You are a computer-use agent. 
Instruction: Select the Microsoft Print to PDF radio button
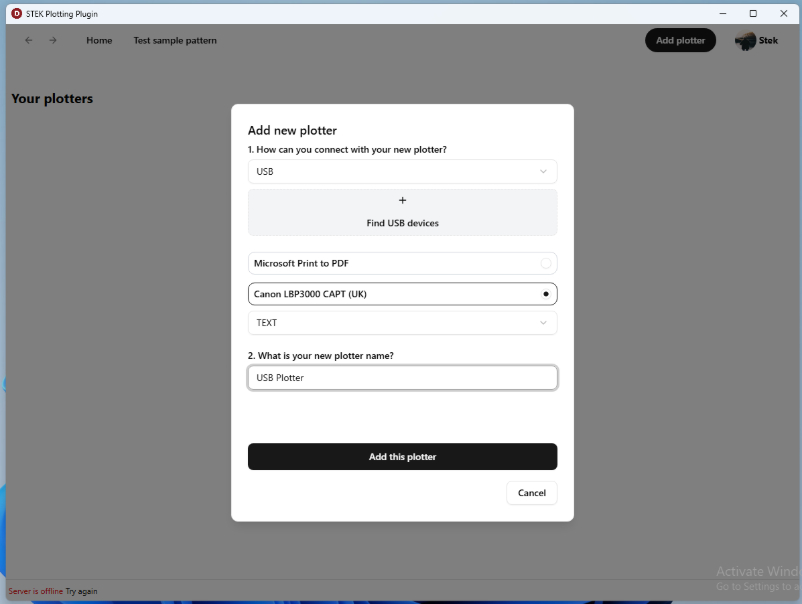(x=546, y=263)
